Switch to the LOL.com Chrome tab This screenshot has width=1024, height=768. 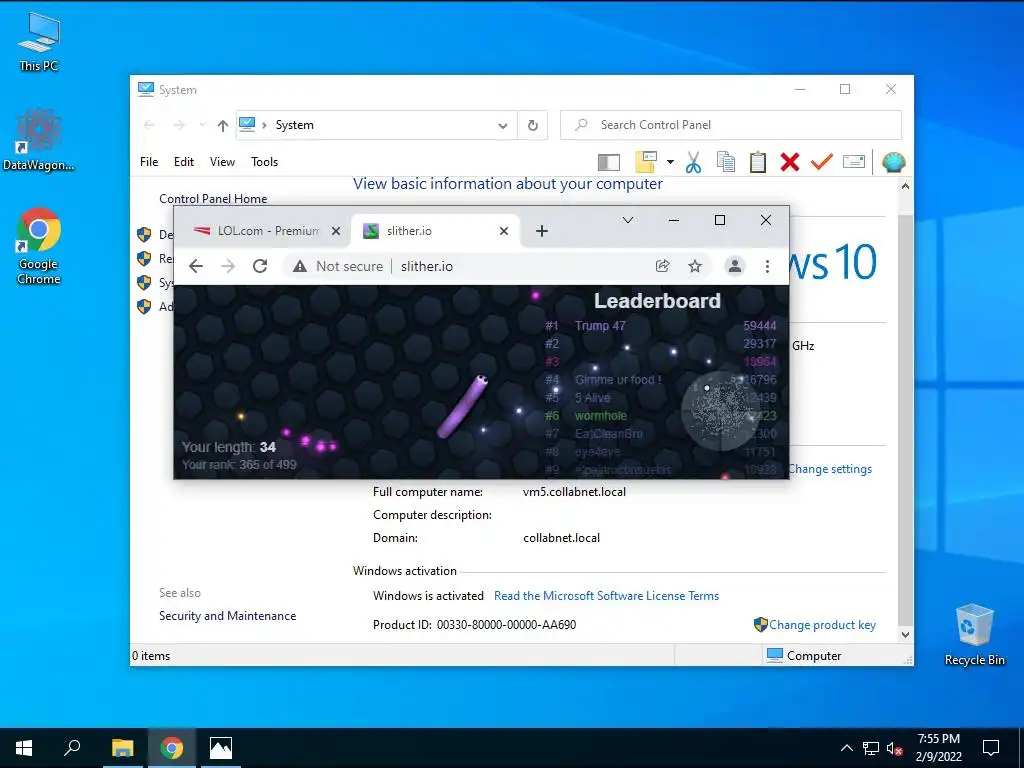click(x=267, y=231)
